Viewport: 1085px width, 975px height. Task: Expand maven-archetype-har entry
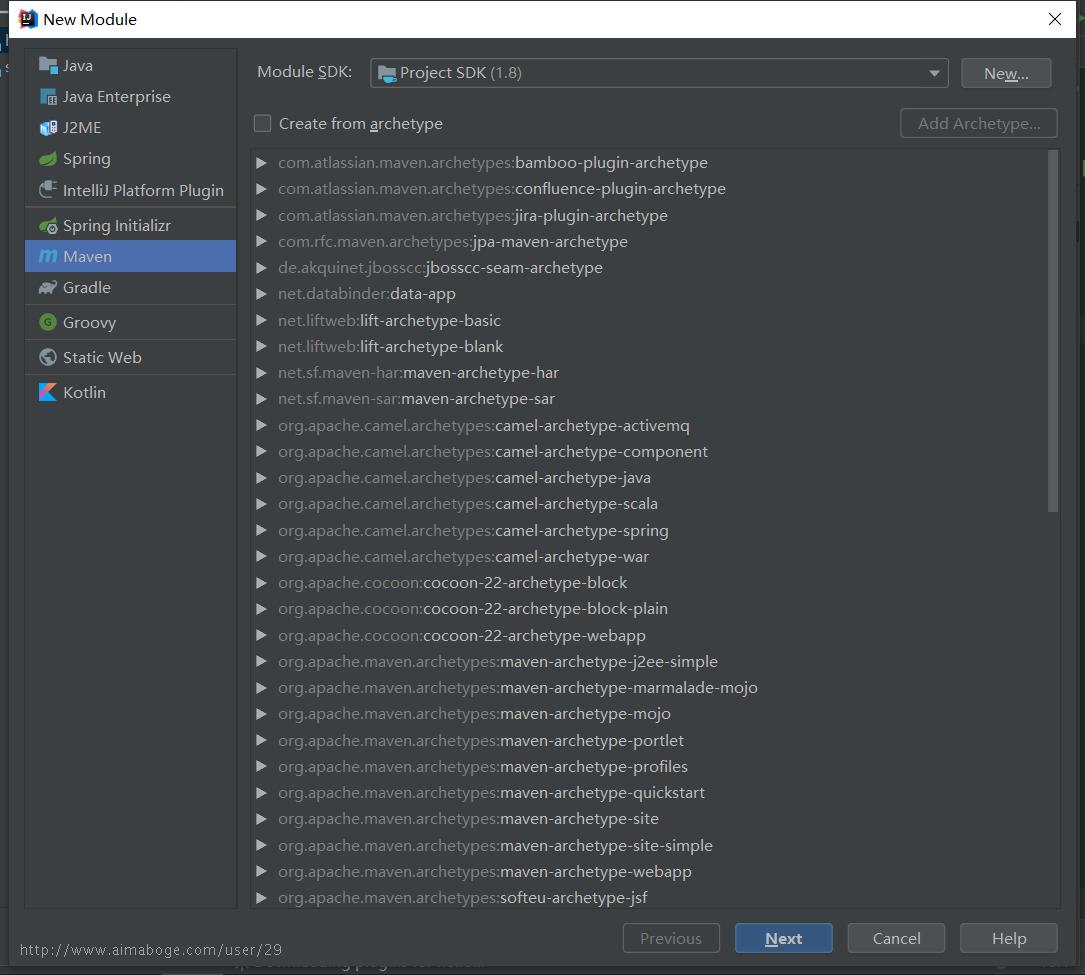tap(261, 372)
